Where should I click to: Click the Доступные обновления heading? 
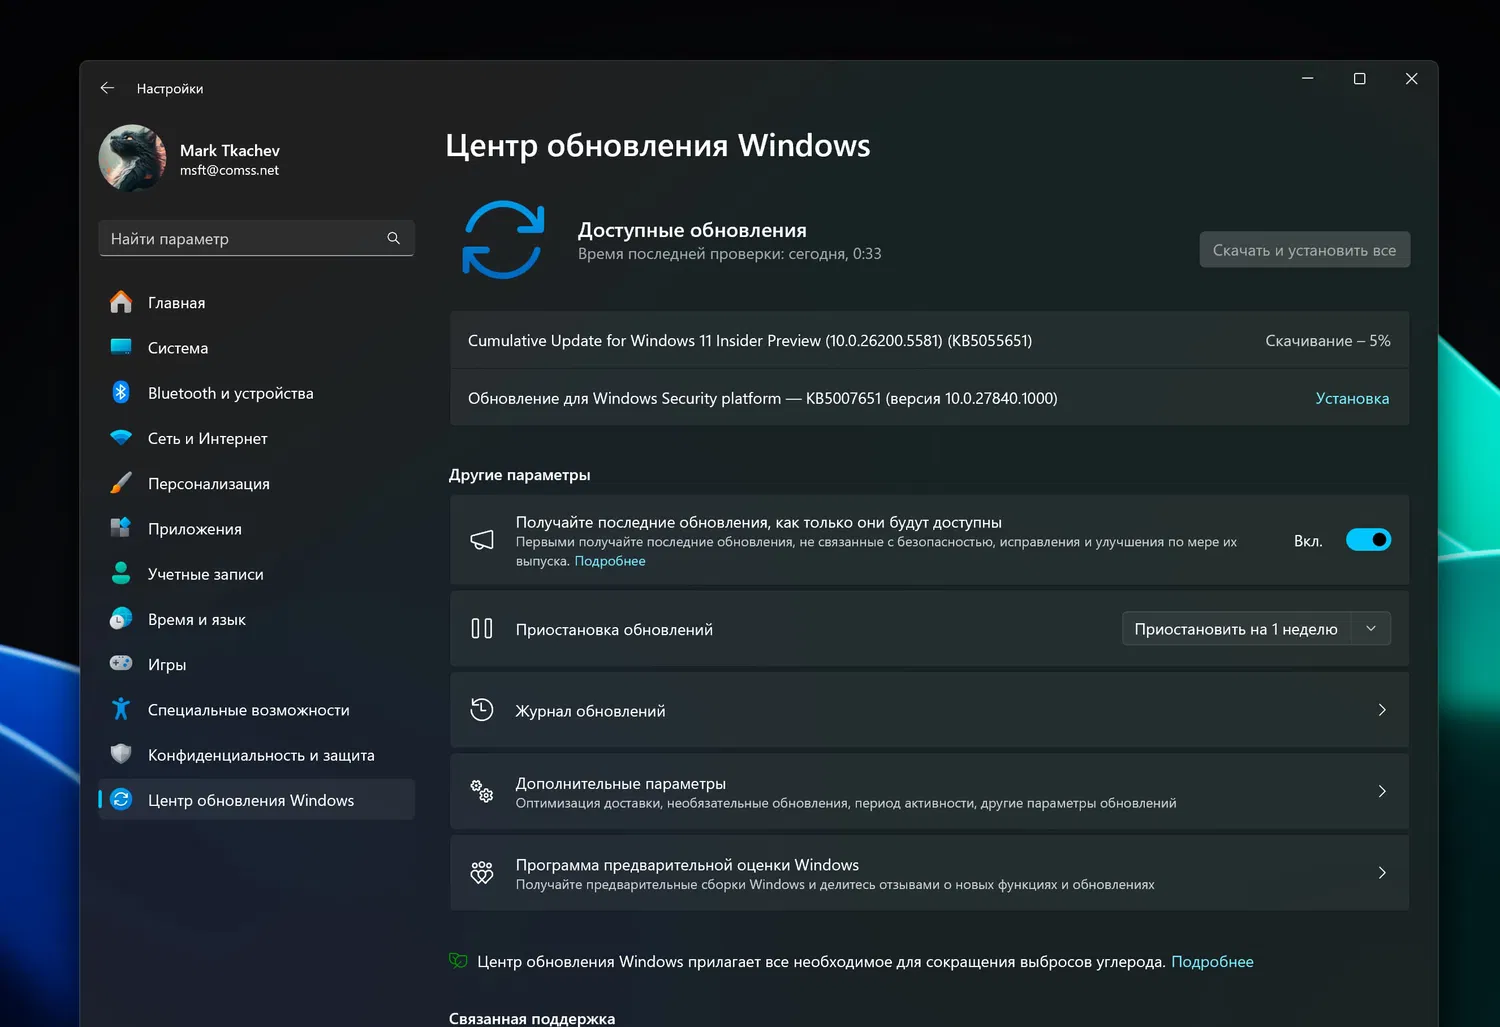pos(692,230)
